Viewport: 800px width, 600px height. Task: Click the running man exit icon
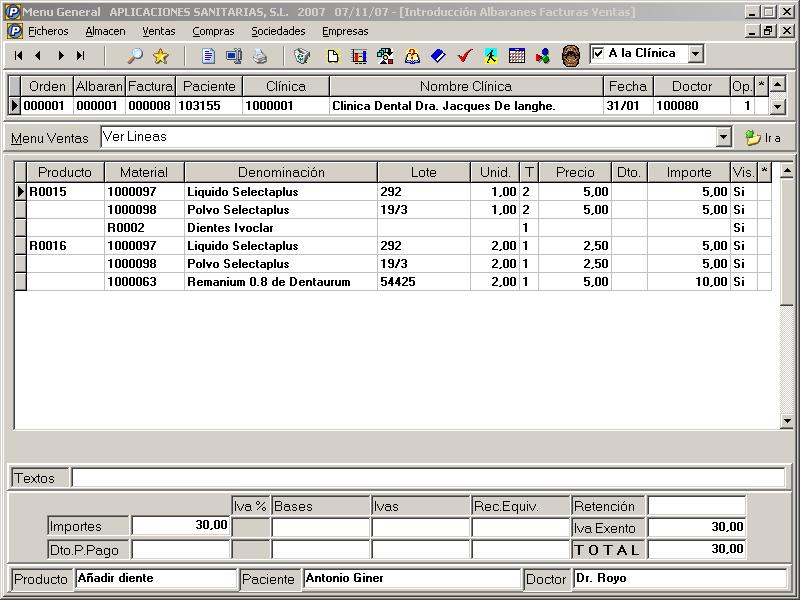click(491, 56)
